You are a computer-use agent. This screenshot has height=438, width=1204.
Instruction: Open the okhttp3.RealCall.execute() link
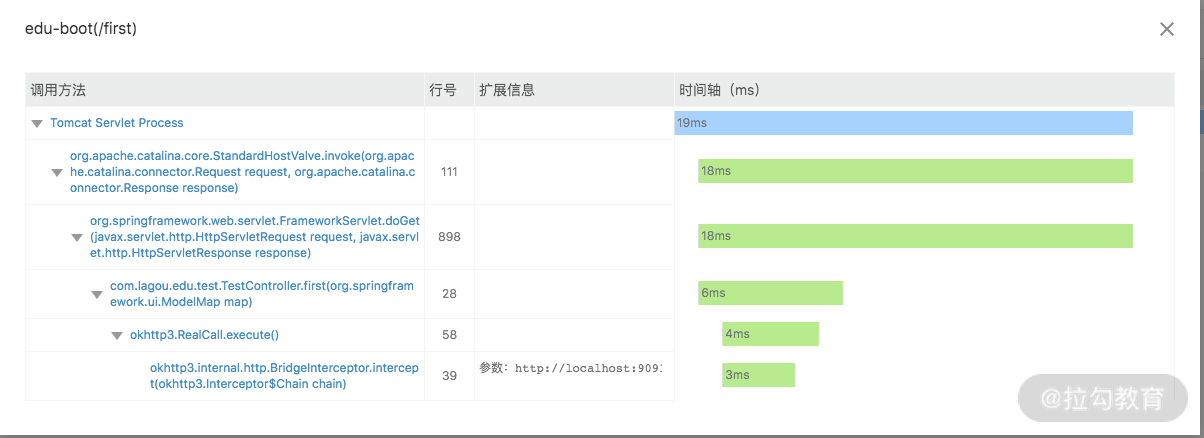coord(204,335)
